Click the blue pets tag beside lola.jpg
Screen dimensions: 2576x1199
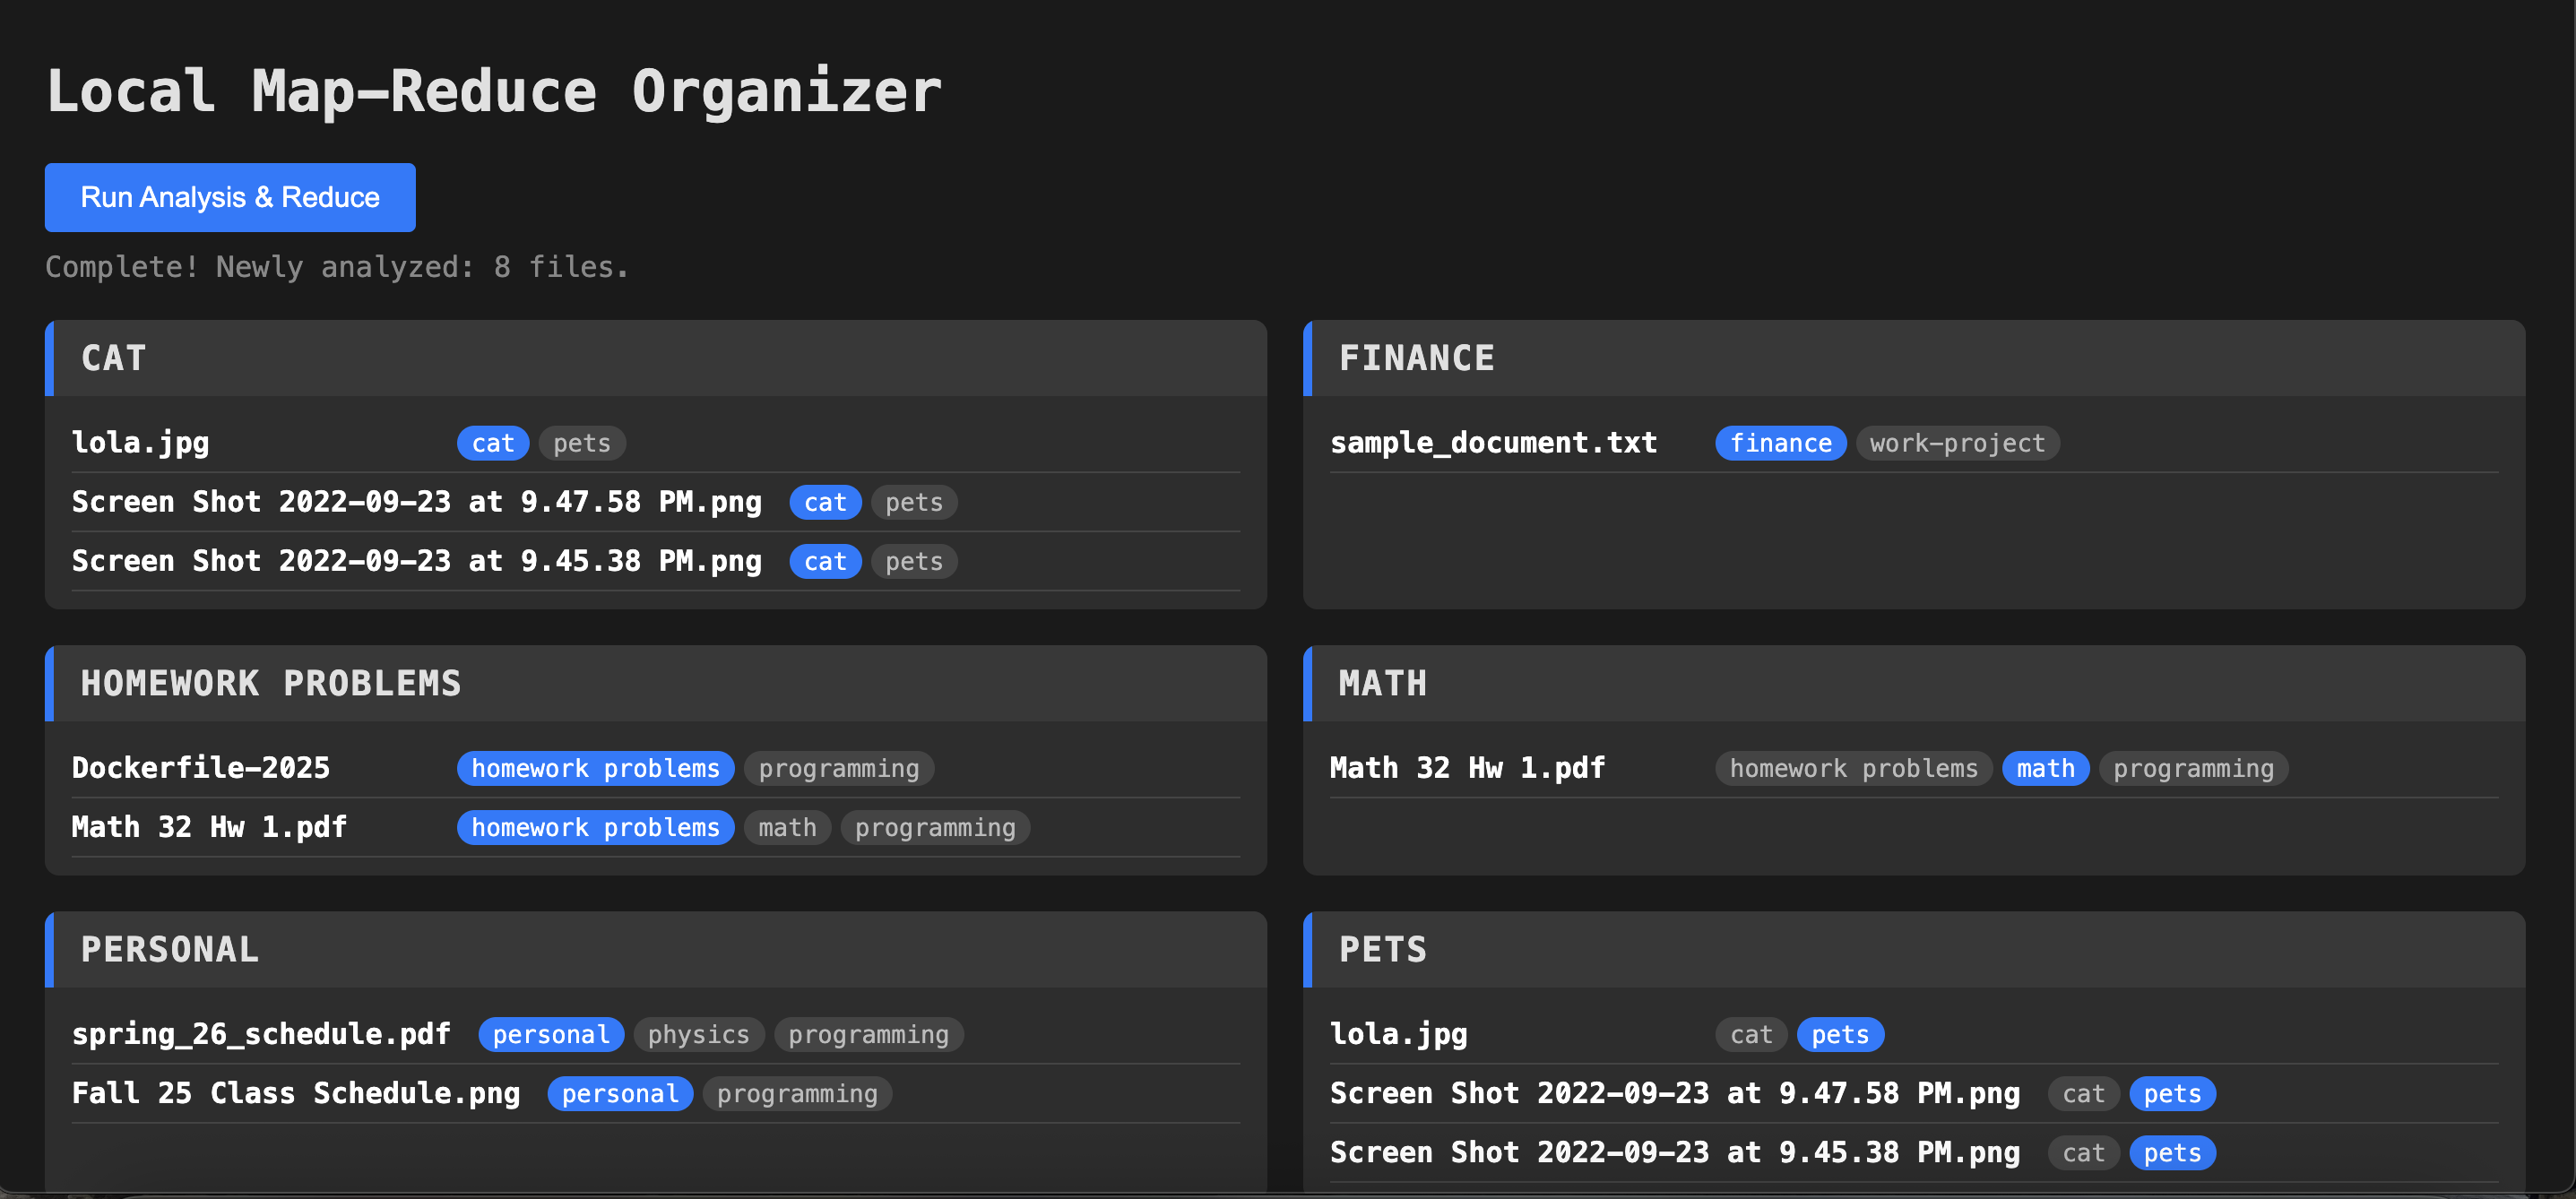click(1839, 1034)
